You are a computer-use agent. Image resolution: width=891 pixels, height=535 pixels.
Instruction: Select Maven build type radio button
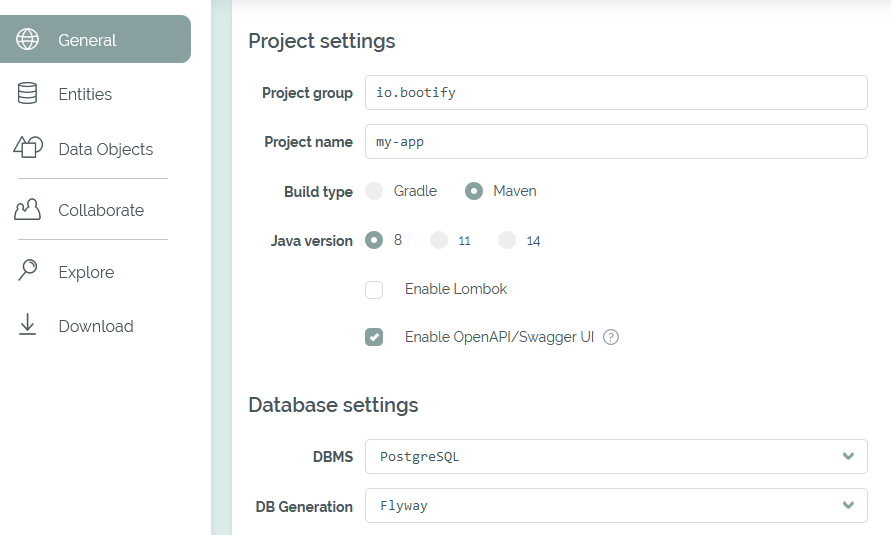point(474,191)
